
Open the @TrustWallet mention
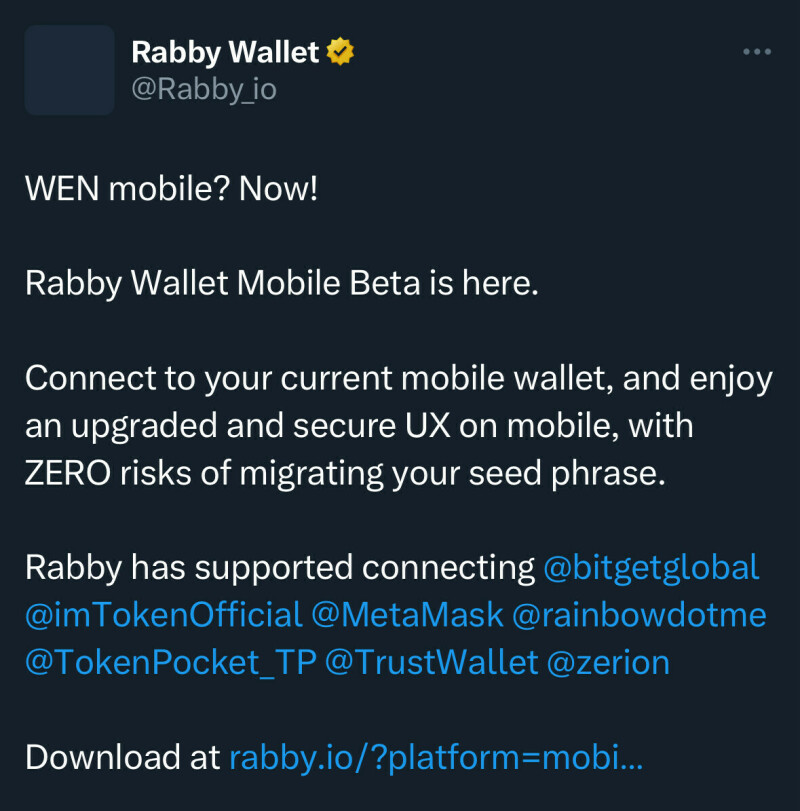click(x=435, y=661)
